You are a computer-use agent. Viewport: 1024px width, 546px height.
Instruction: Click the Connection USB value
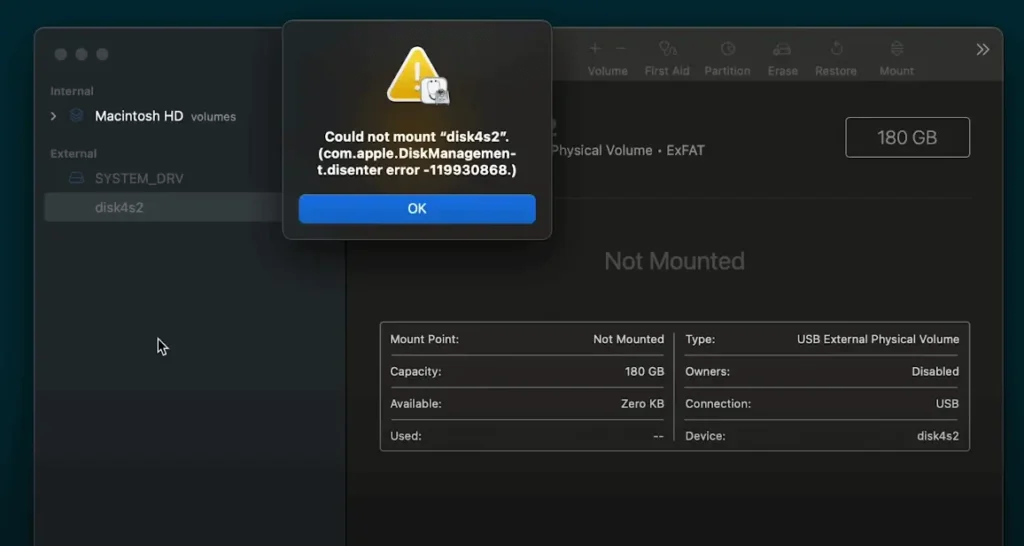pyautogui.click(x=946, y=404)
